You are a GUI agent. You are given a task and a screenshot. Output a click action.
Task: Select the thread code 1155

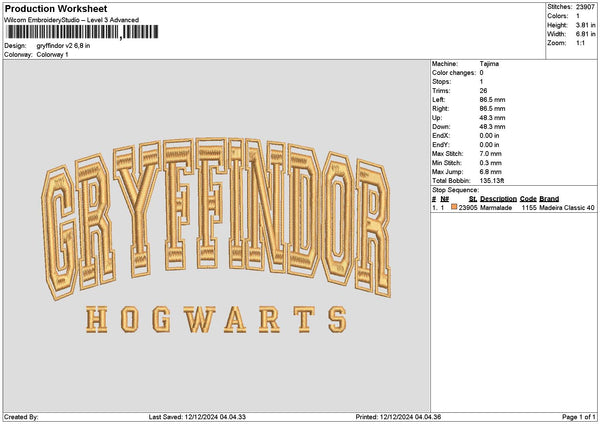tap(529, 208)
